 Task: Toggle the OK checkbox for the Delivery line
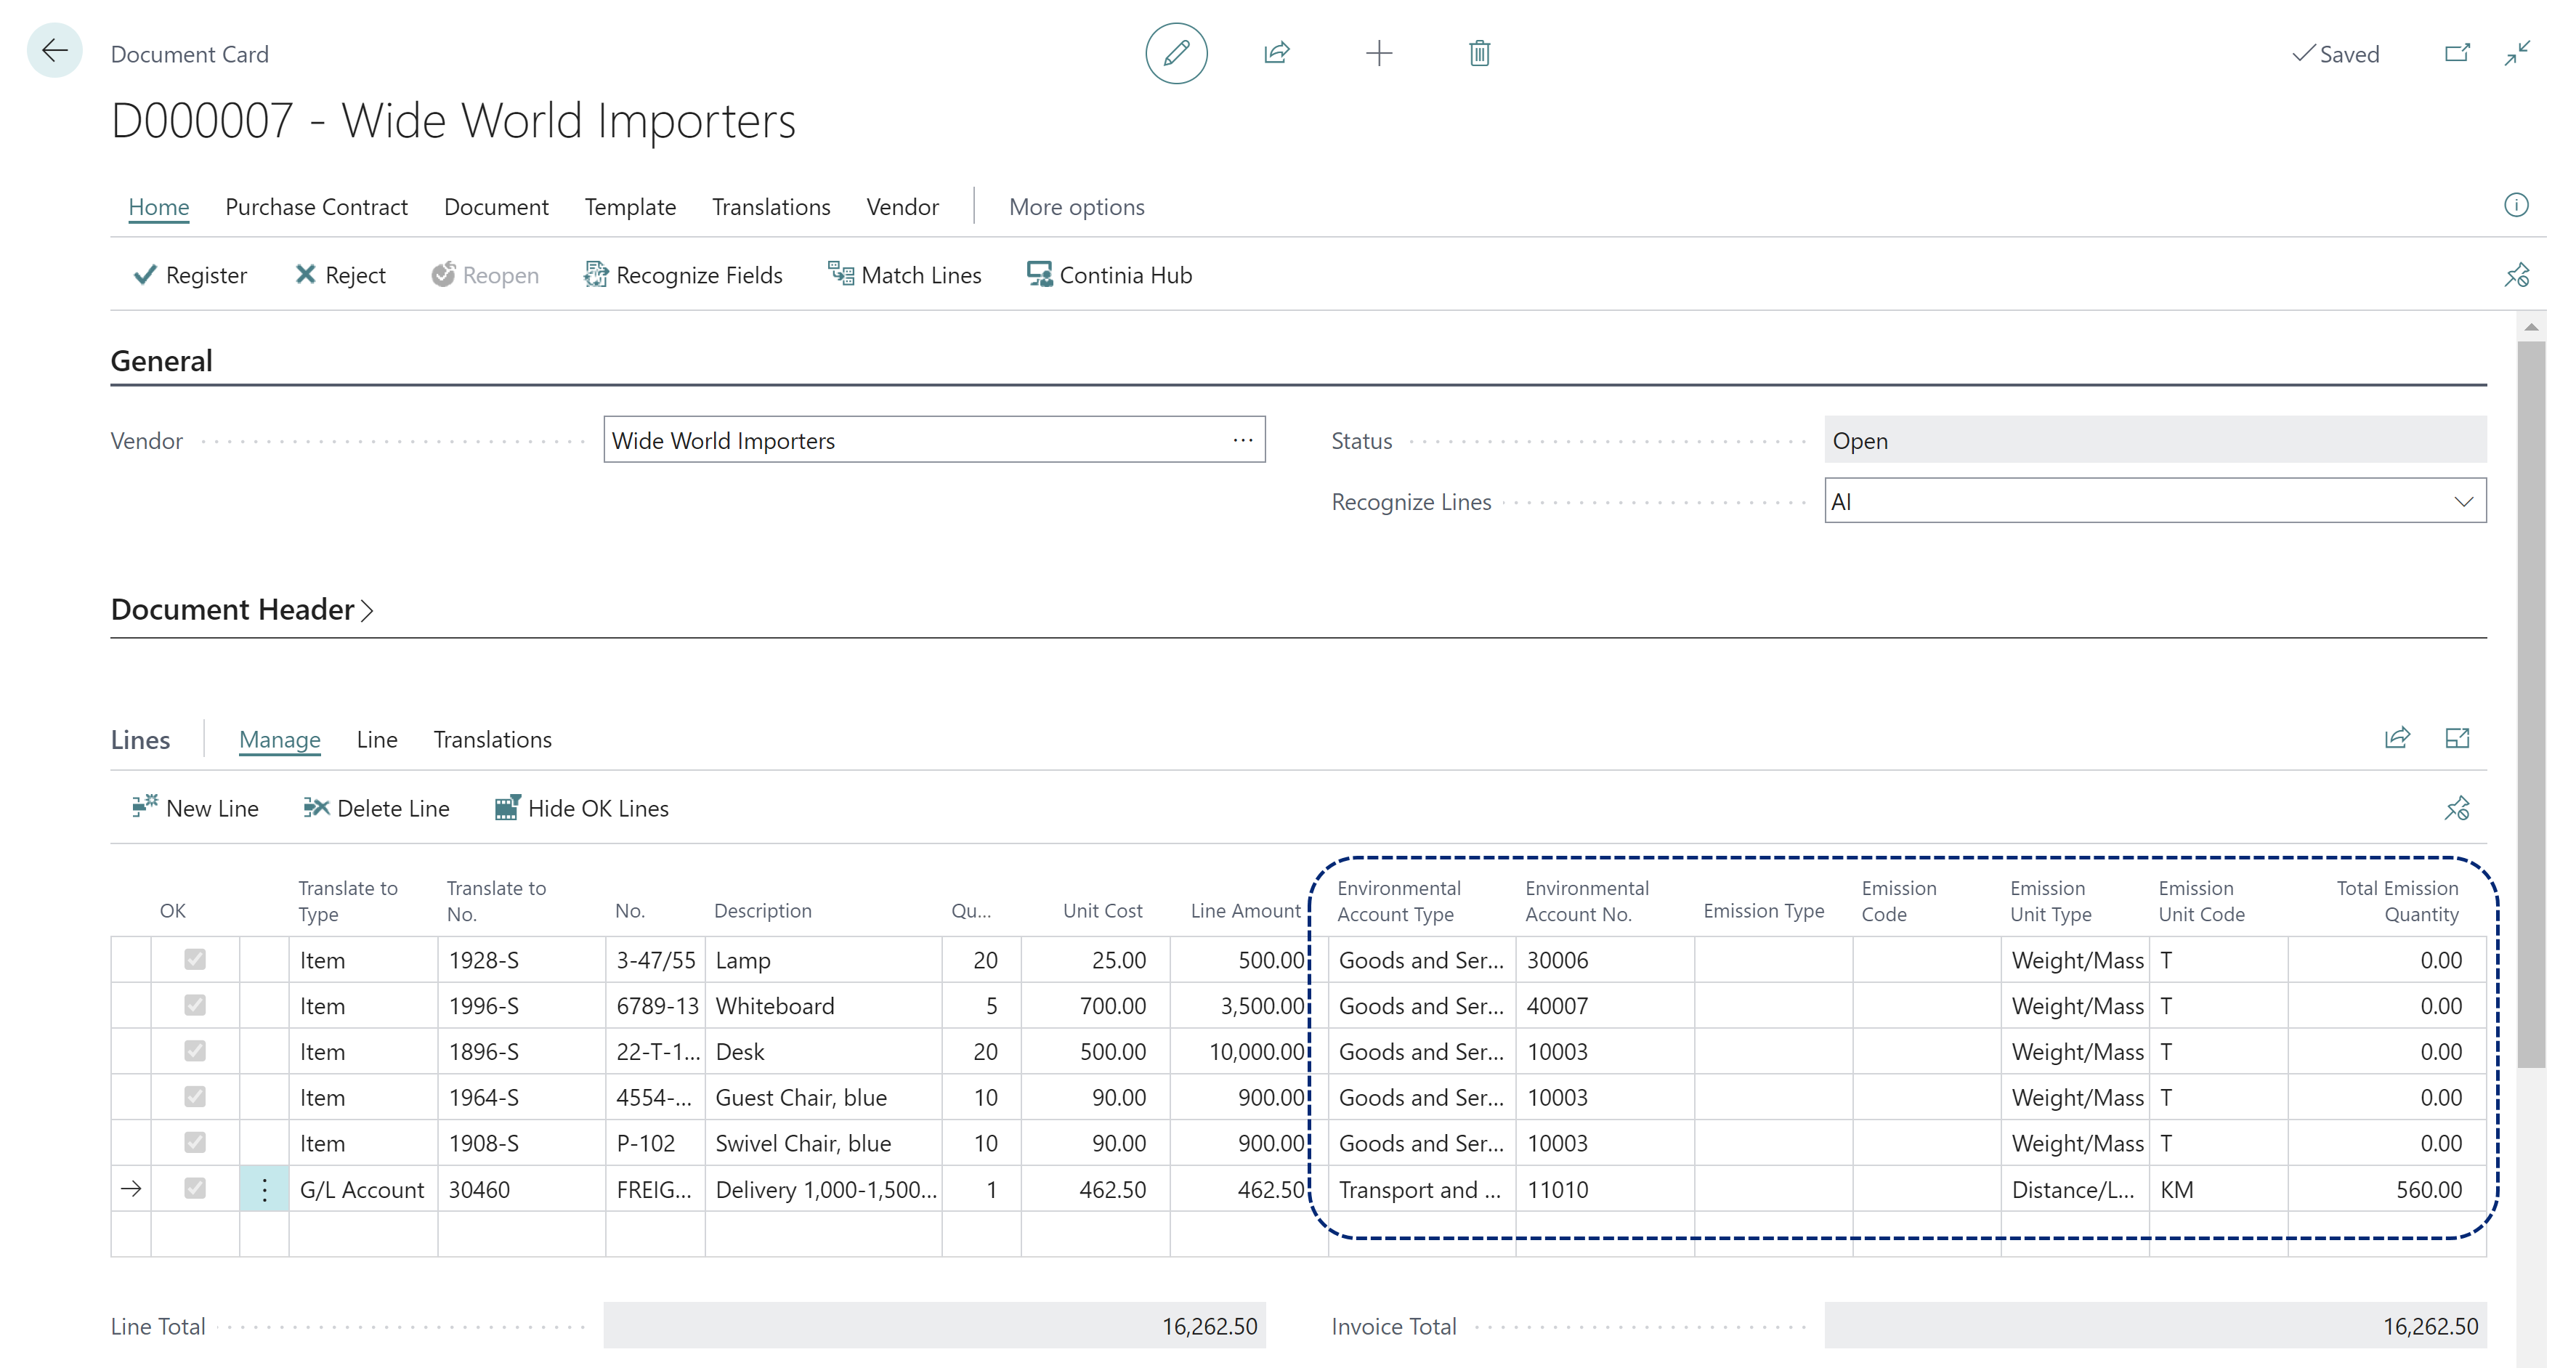(195, 1188)
